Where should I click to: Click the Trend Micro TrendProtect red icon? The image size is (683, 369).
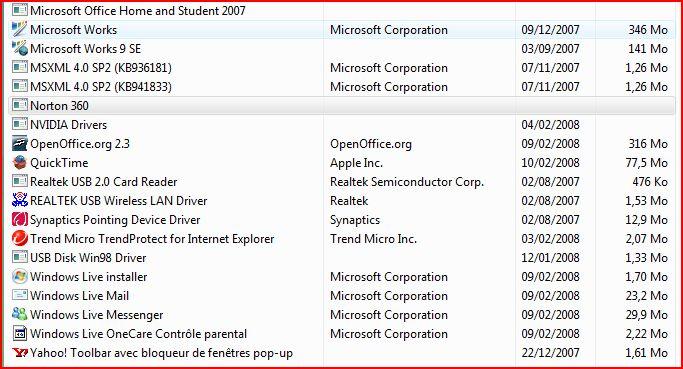(20, 239)
